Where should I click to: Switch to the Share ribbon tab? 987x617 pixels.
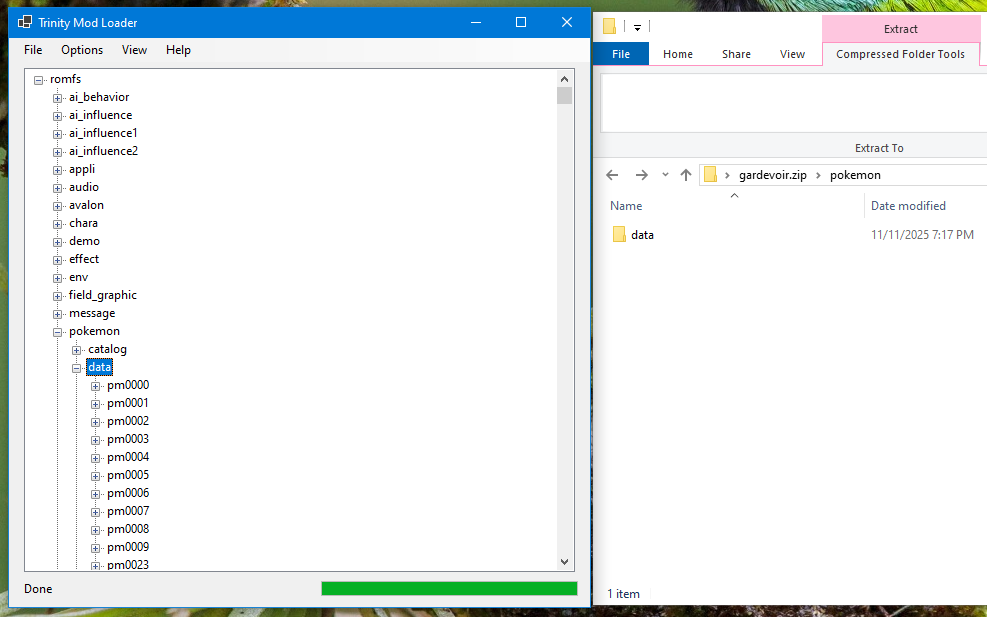click(736, 54)
